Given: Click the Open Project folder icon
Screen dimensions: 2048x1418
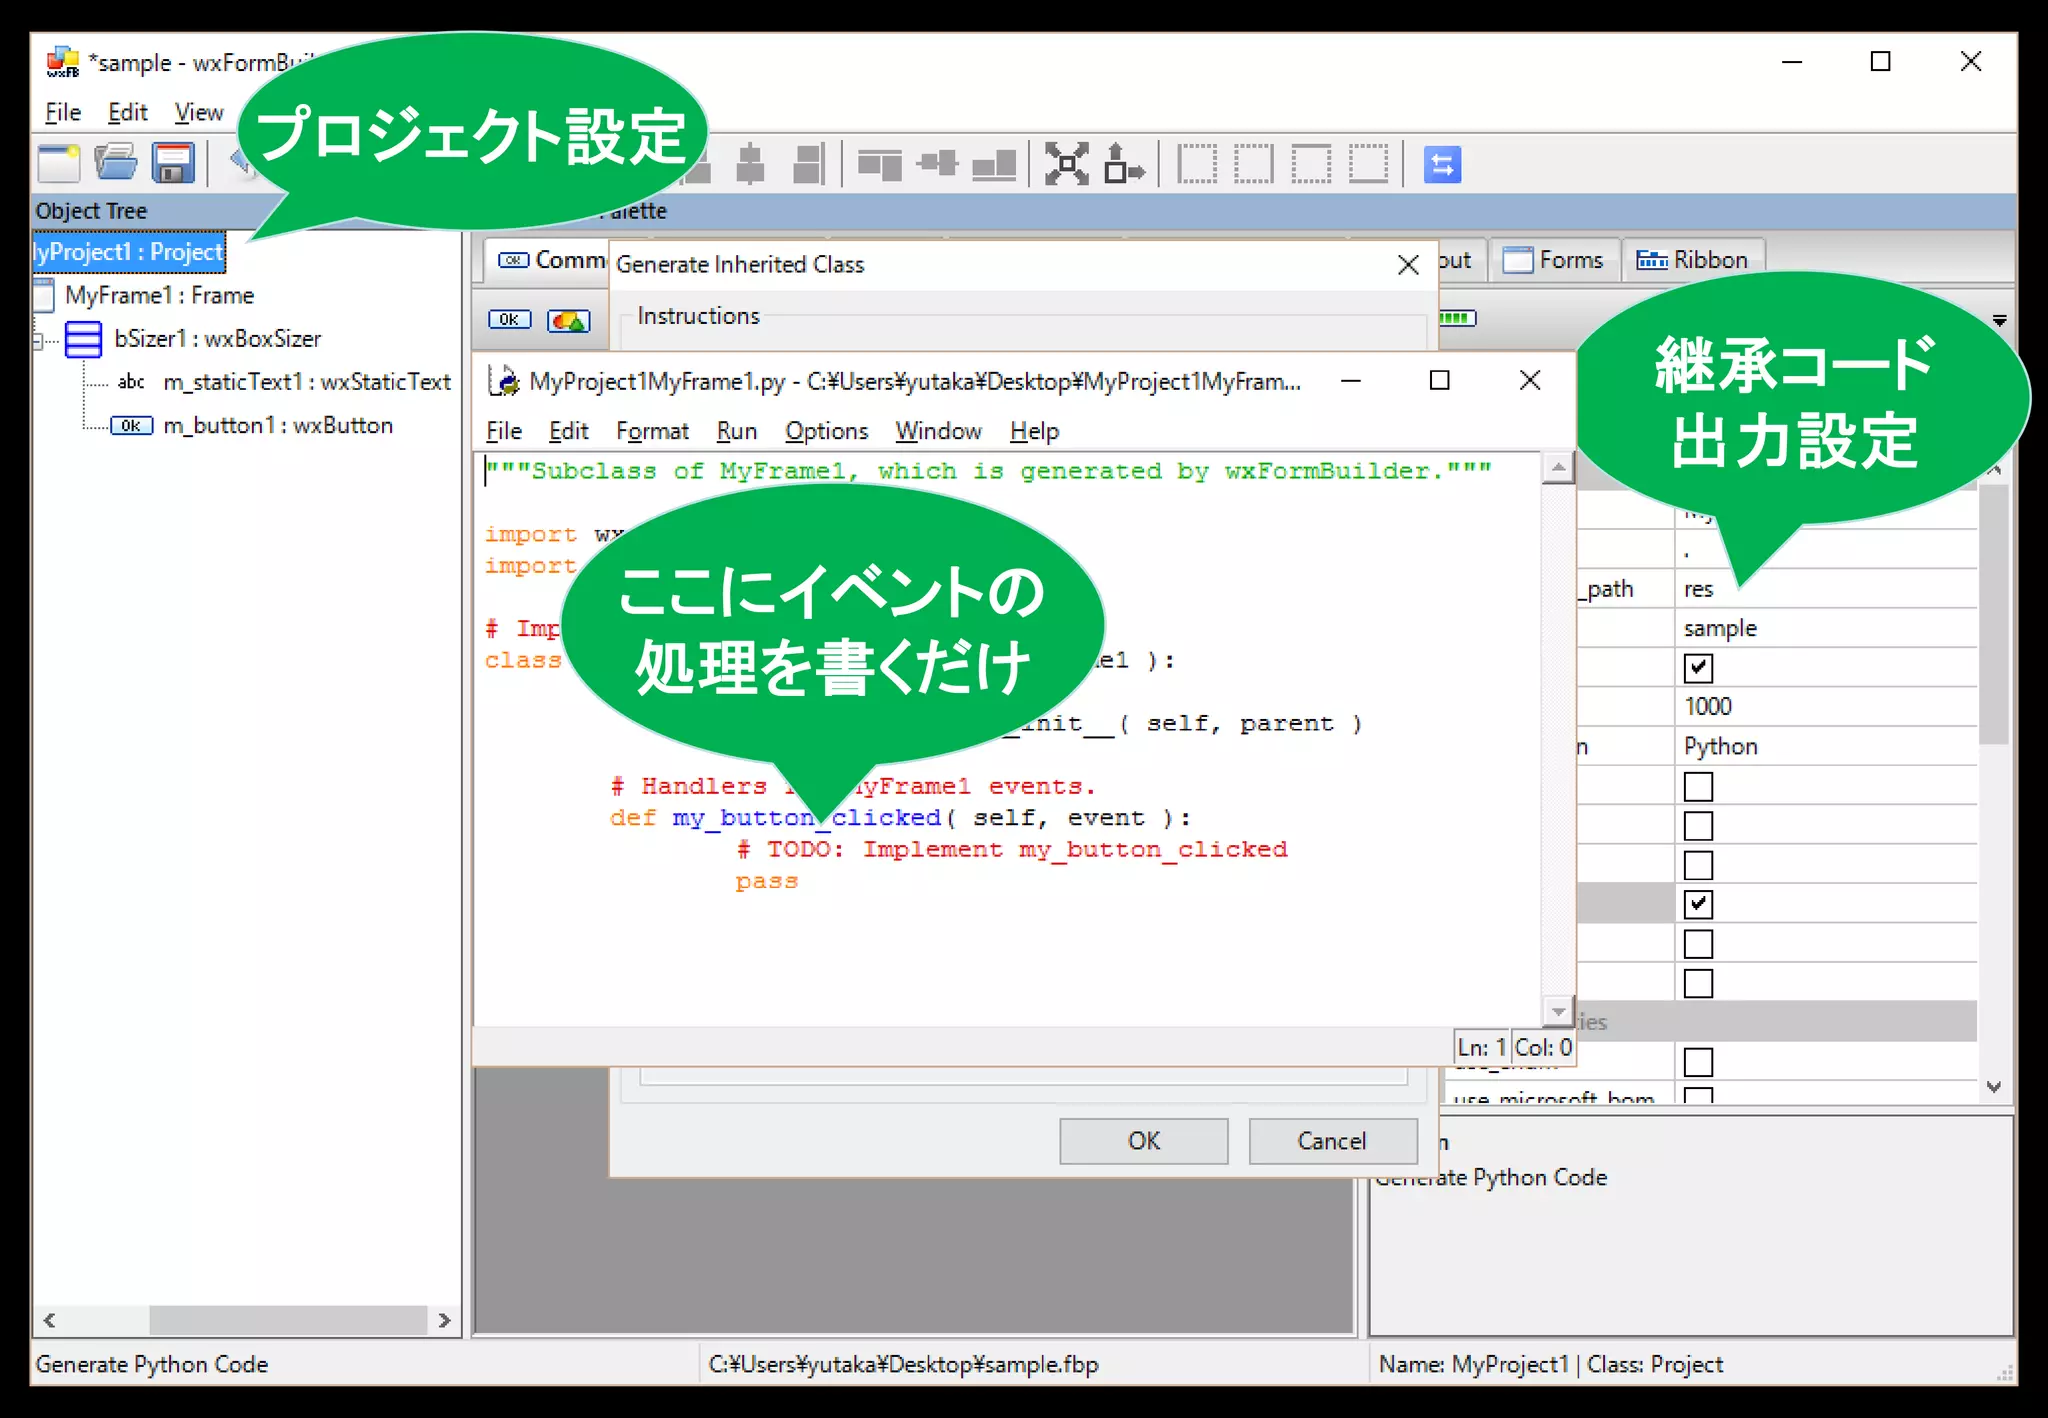Looking at the screenshot, I should [116, 164].
